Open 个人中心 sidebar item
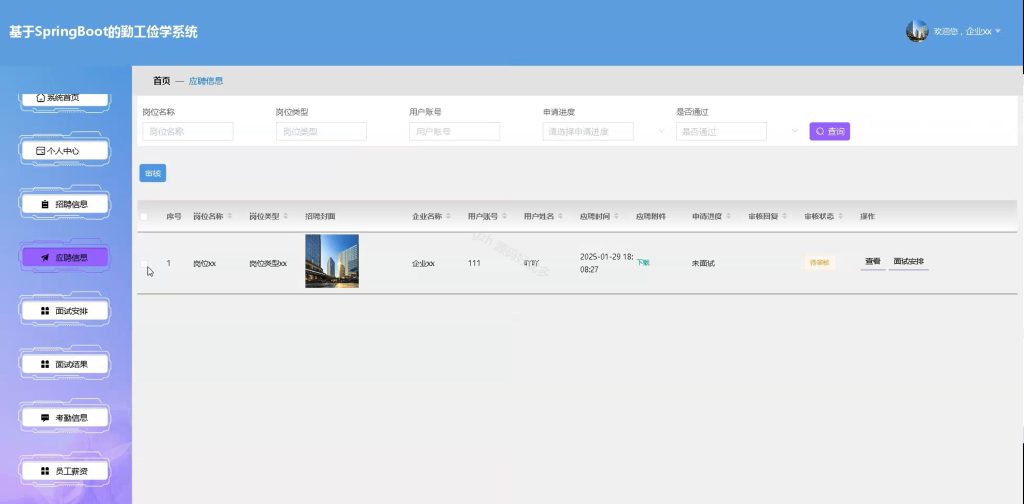This screenshot has width=1024, height=504. (65, 151)
